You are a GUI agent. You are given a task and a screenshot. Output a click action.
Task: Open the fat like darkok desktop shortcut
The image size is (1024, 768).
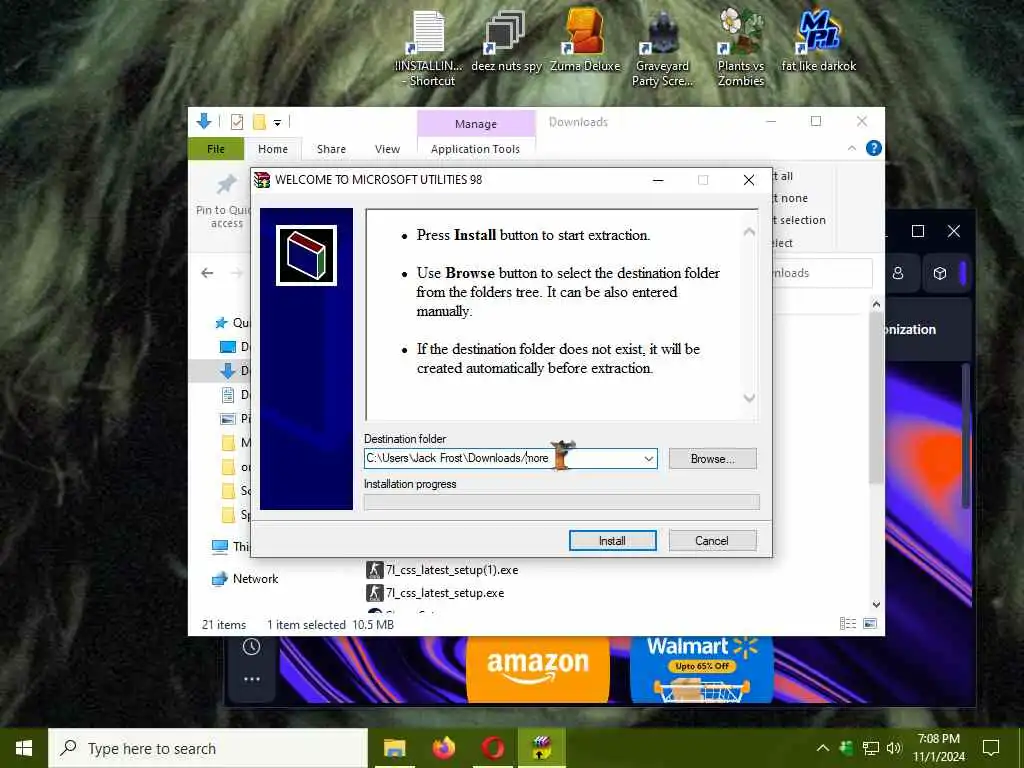click(818, 40)
